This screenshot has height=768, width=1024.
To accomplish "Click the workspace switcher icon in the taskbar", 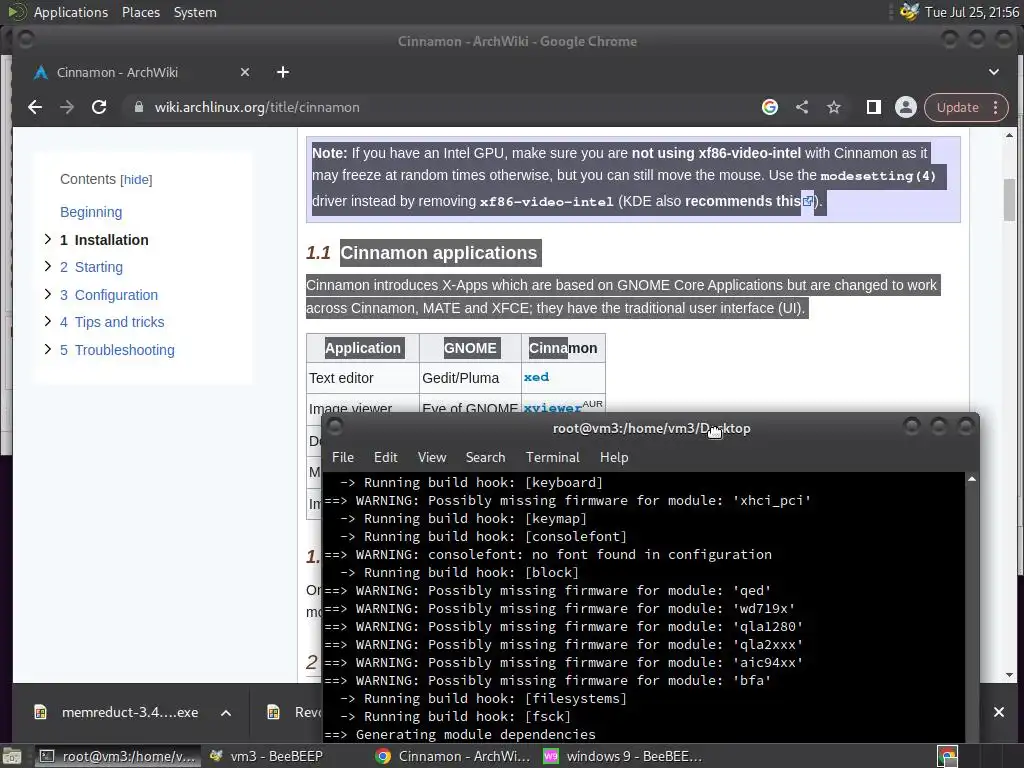I will [x=947, y=756].
